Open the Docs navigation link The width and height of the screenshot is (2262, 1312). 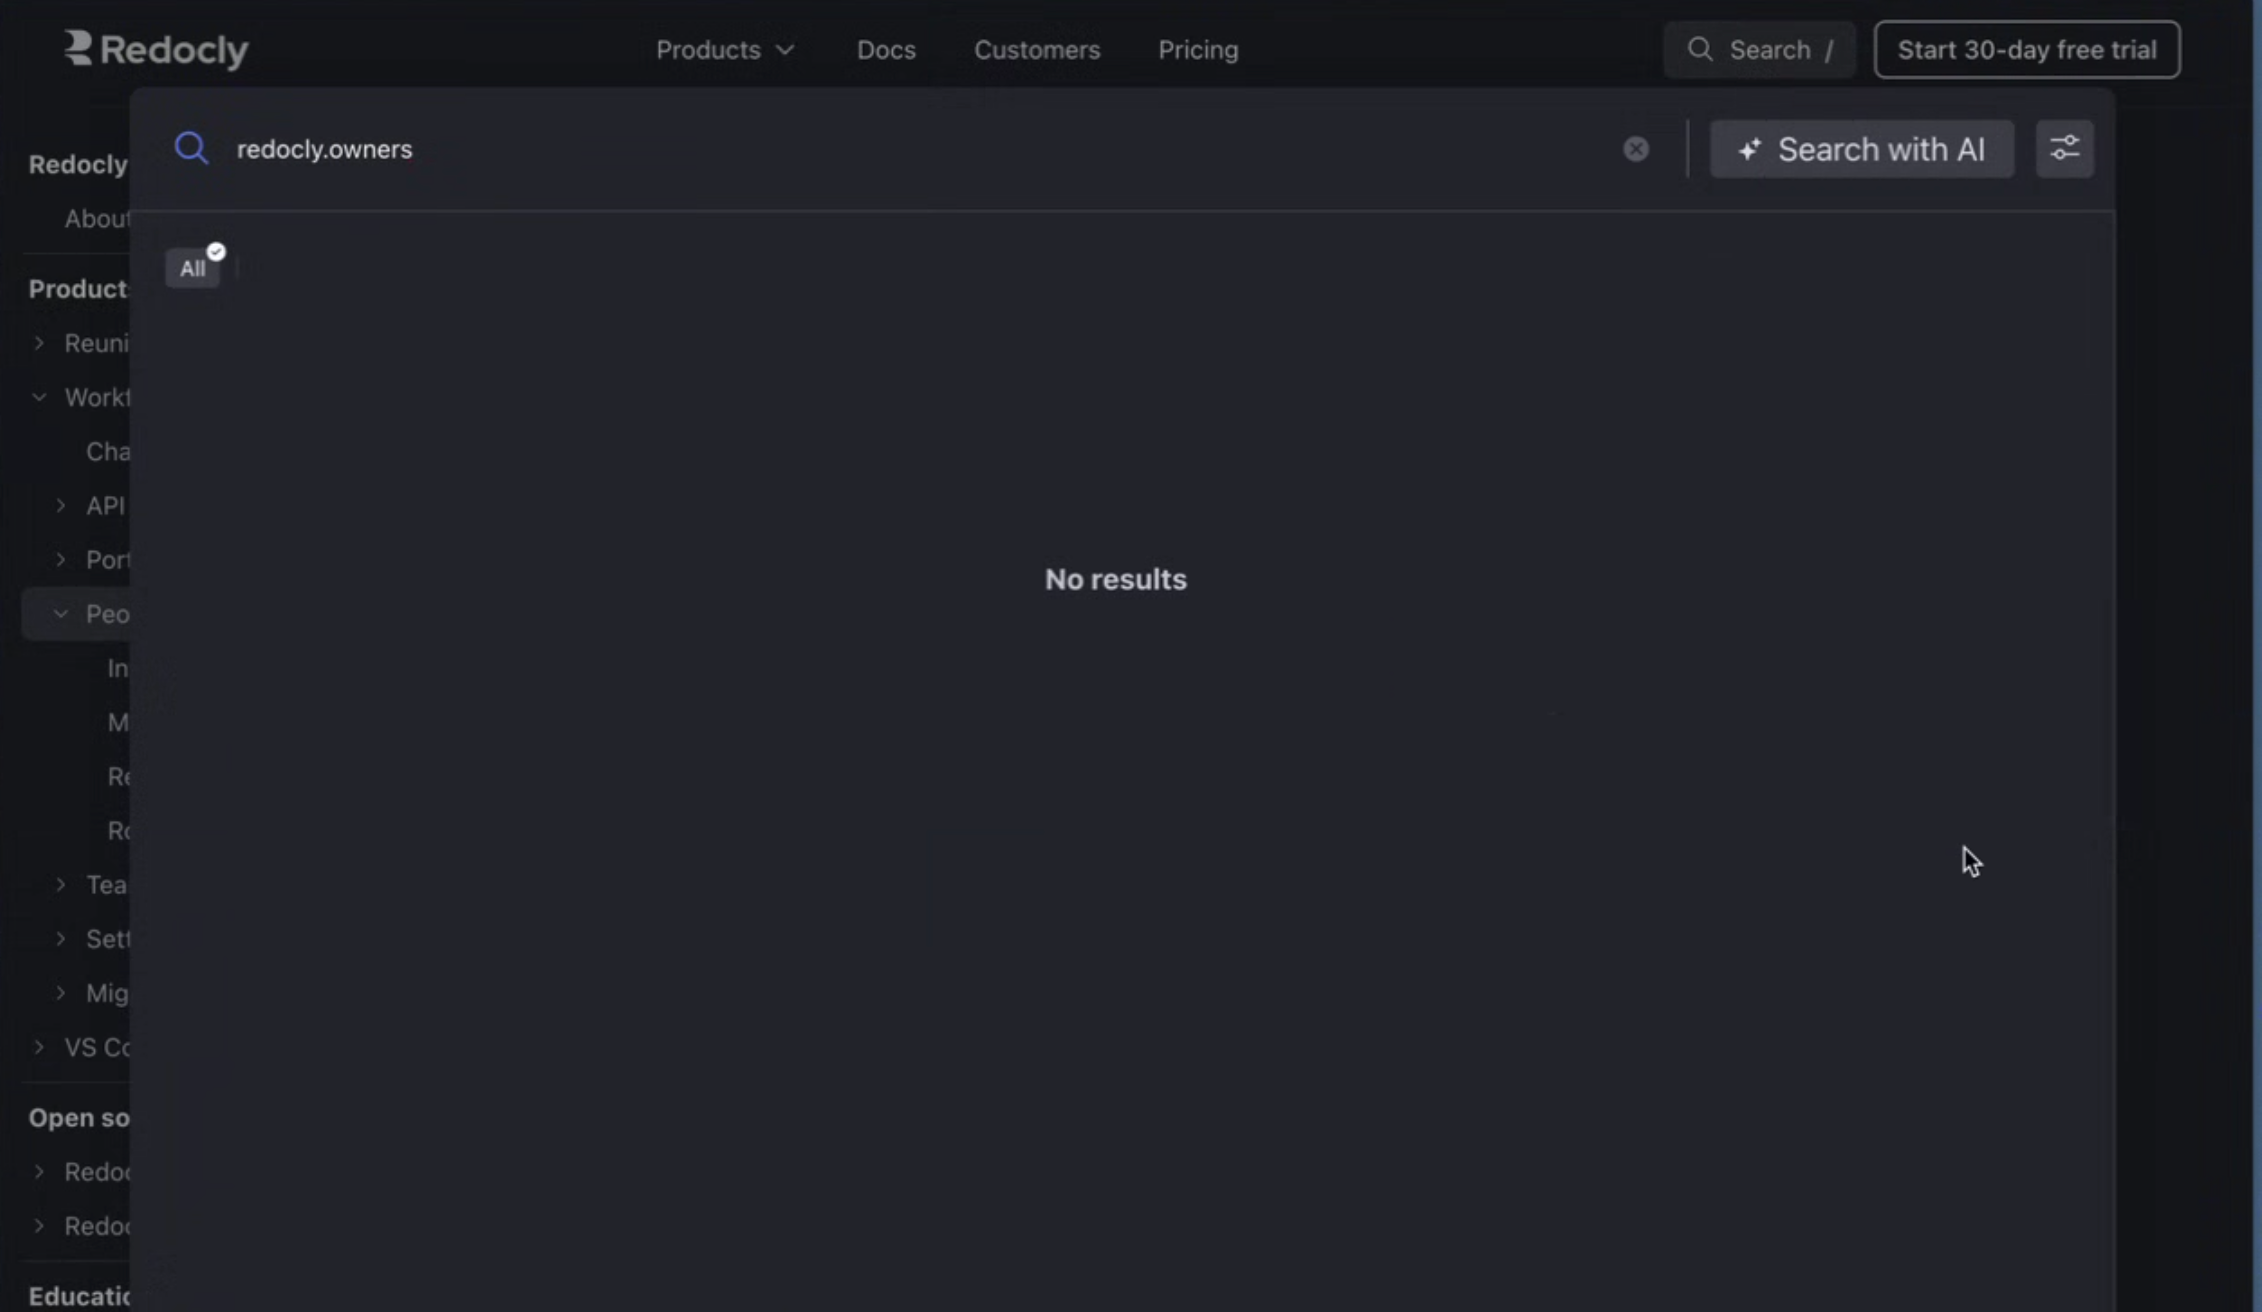[x=886, y=49]
